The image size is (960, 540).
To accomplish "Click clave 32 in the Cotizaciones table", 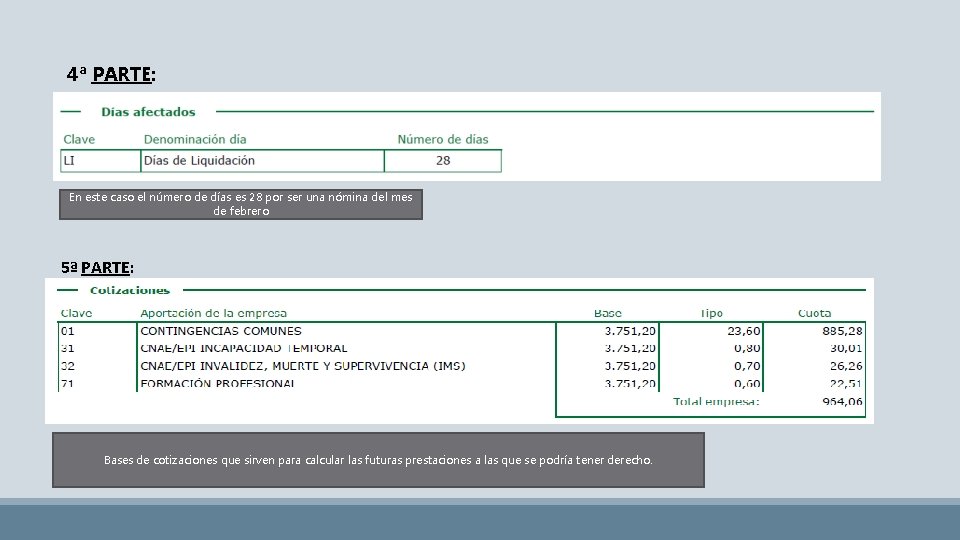I will pos(67,366).
